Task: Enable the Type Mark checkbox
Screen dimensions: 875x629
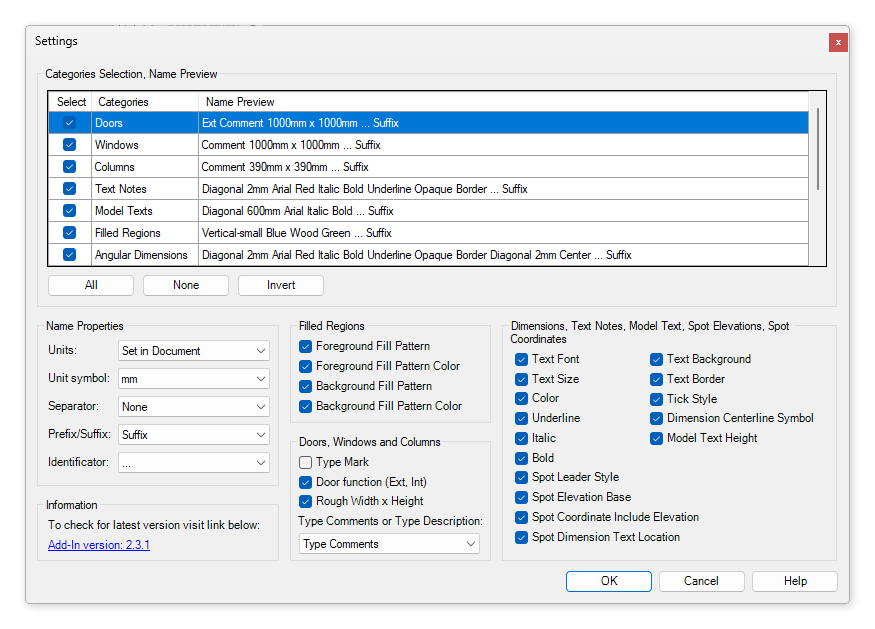Action: (x=306, y=462)
